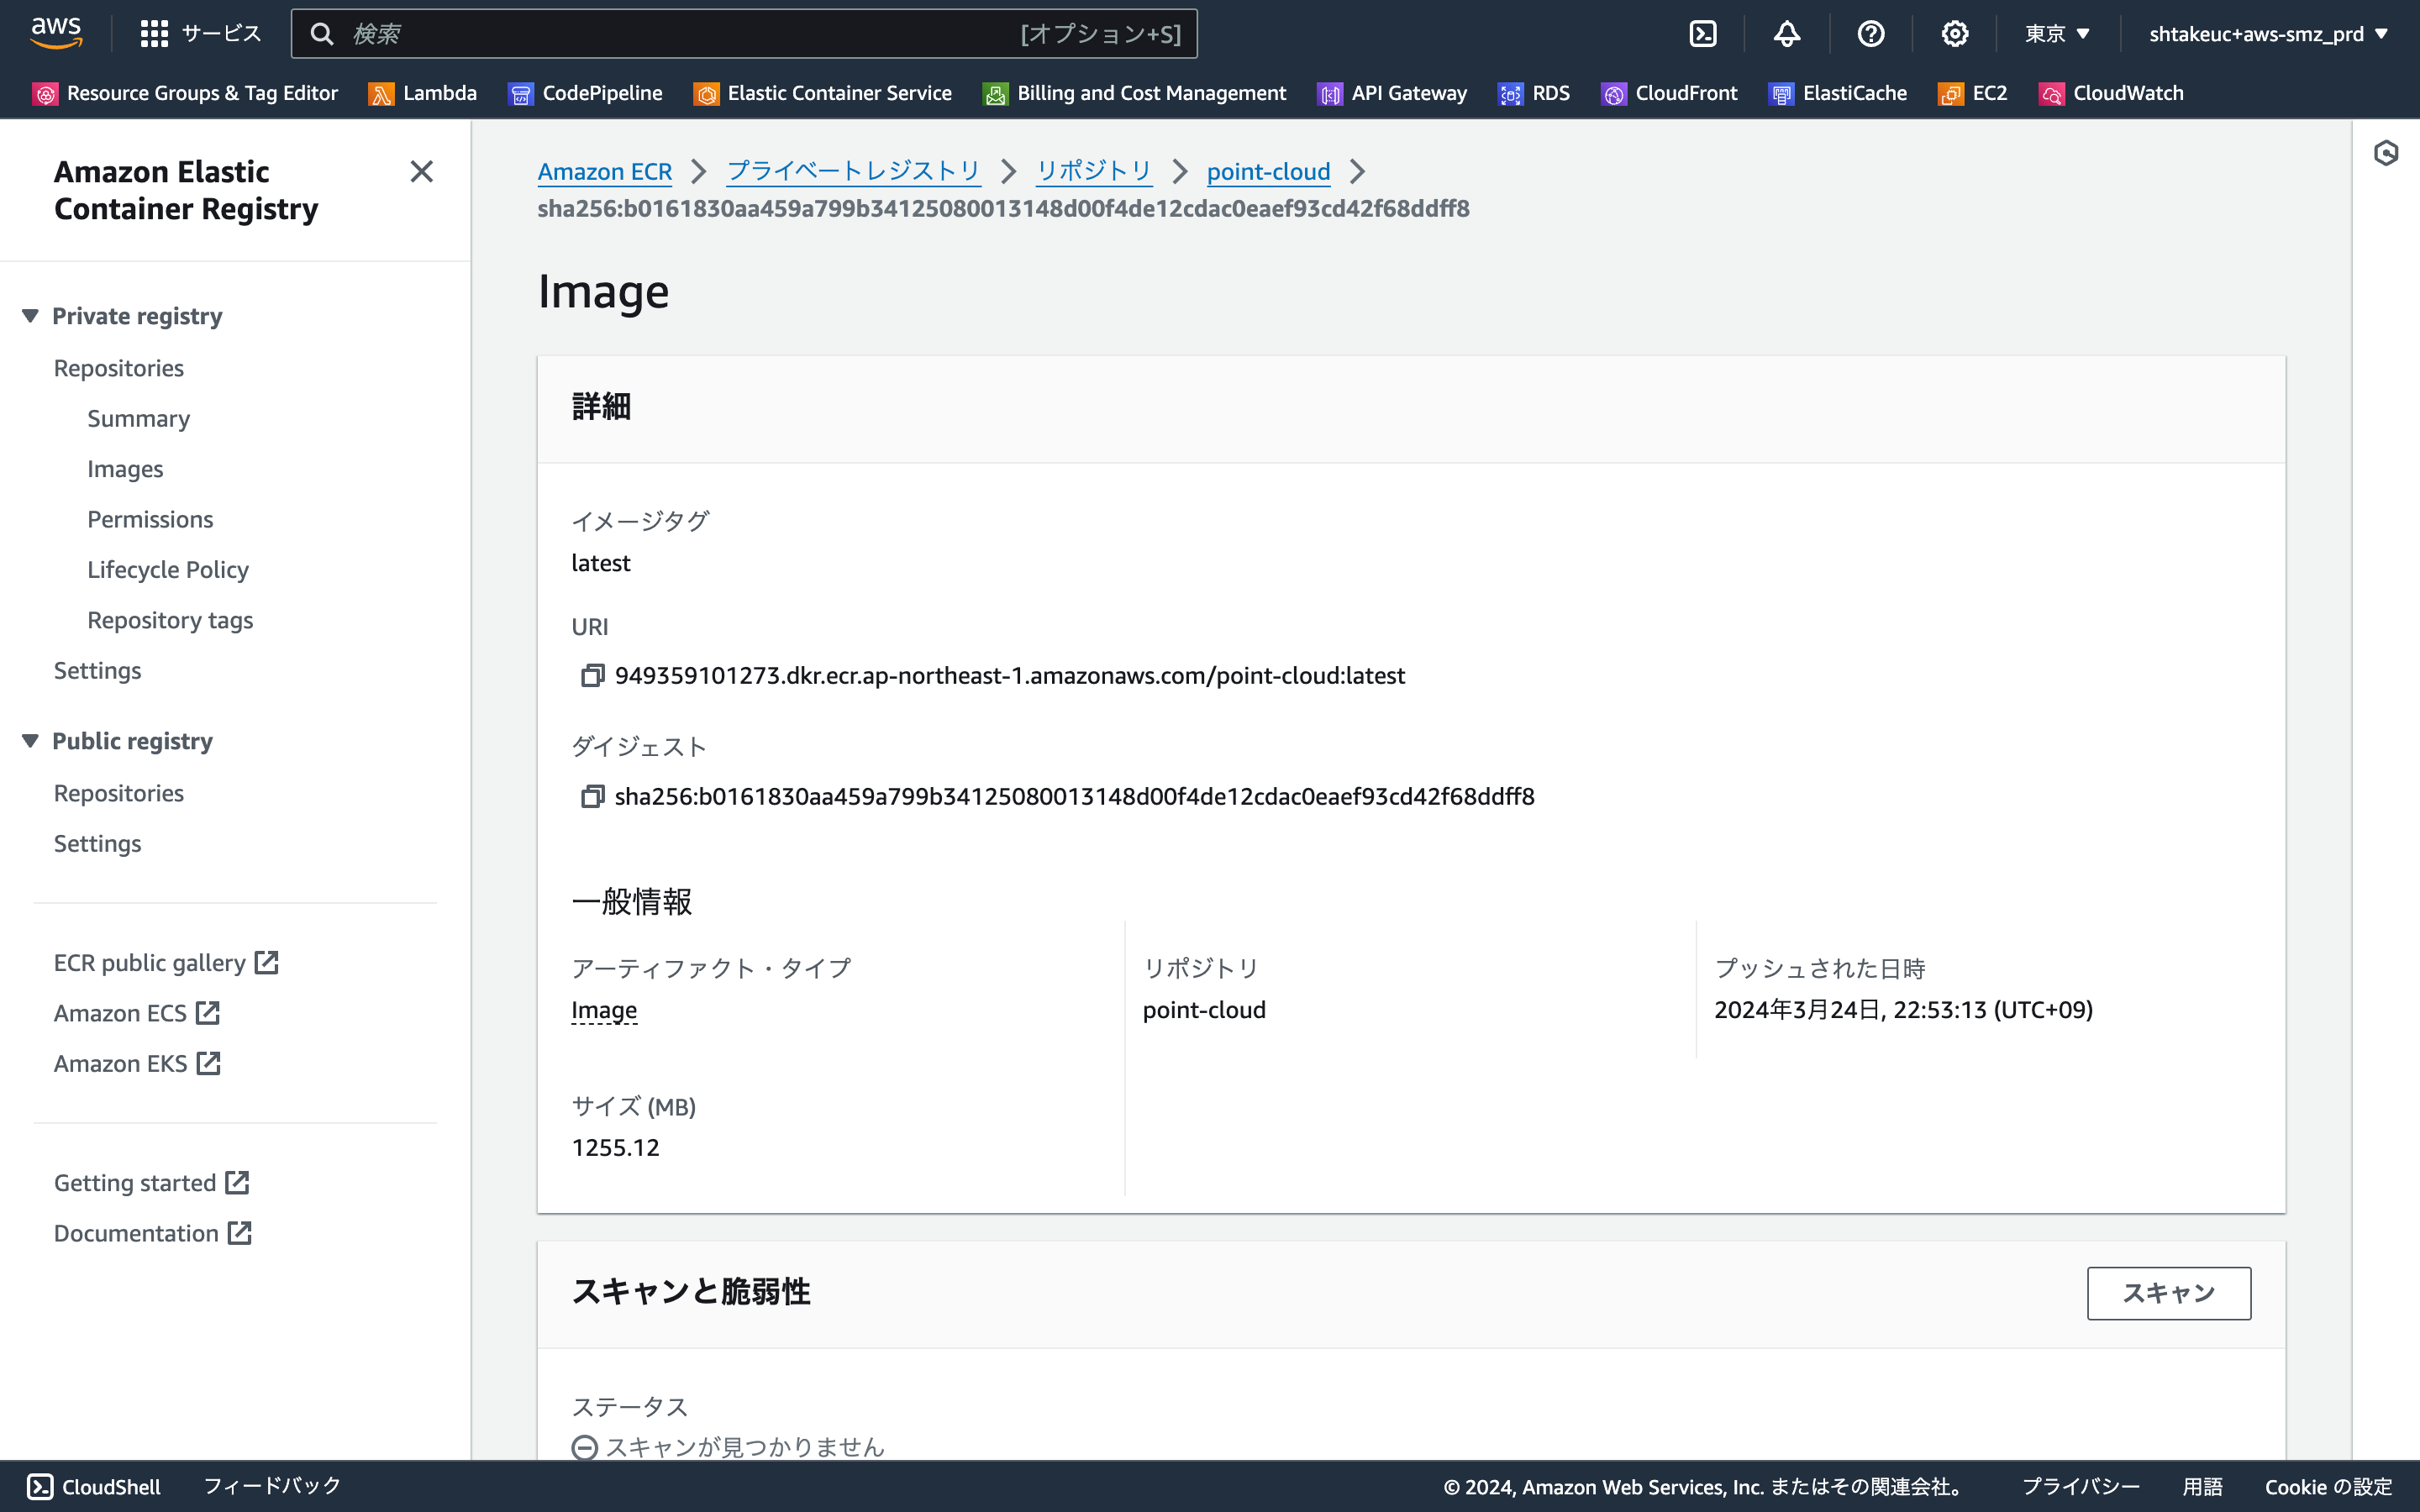Open the Images sidebar item
Screen dimensions: 2420x1512
[x=125, y=469]
